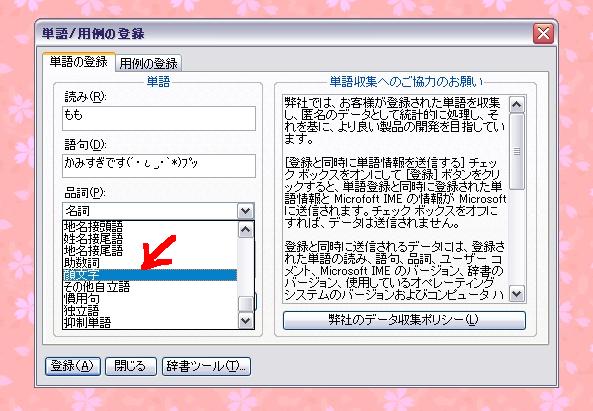Click the 閉じる button
The width and height of the screenshot is (593, 411).
point(130,366)
